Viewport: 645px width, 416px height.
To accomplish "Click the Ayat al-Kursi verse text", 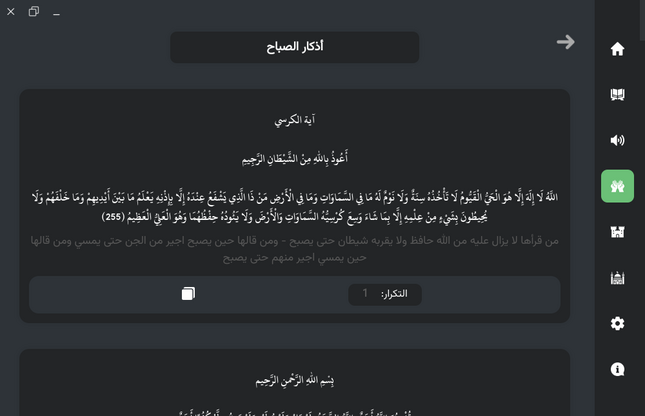I will click(295, 206).
